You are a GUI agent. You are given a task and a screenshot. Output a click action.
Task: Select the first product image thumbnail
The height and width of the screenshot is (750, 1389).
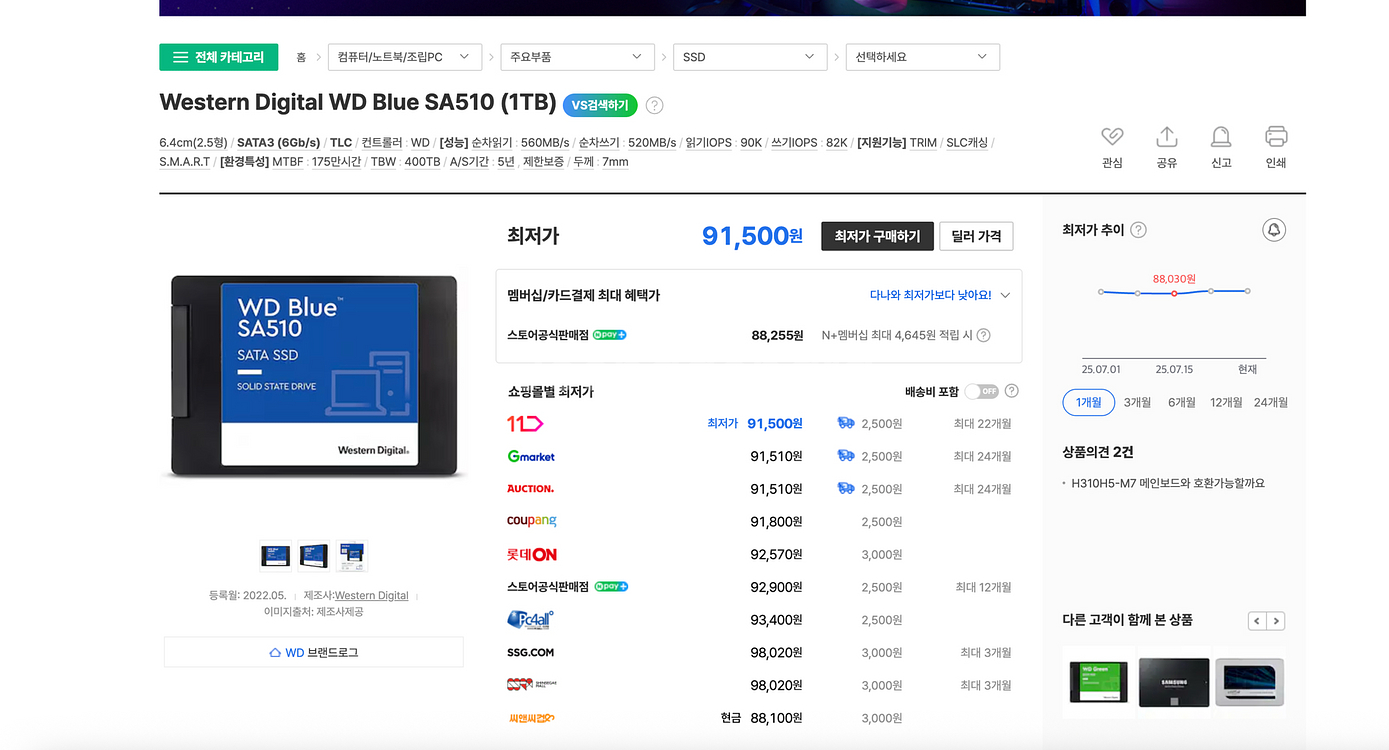coord(275,555)
